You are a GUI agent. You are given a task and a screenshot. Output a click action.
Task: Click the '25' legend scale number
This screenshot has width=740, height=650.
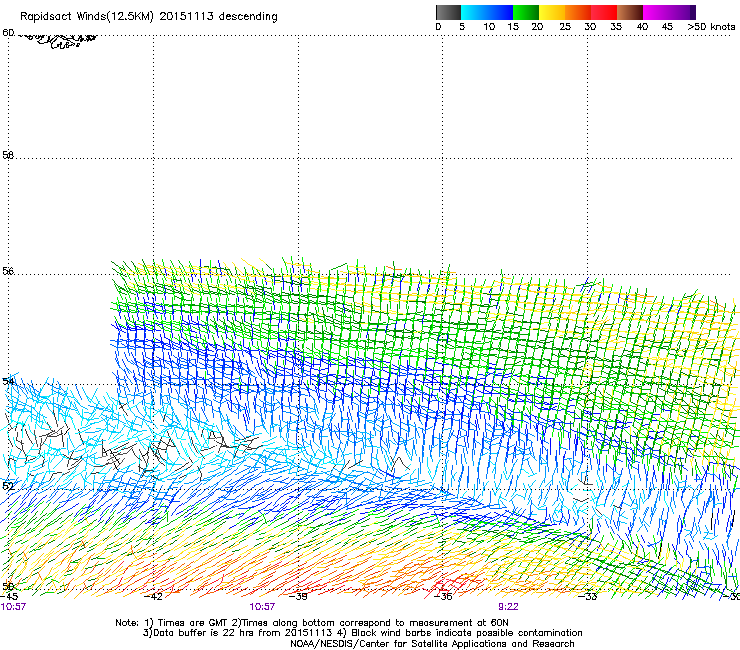point(565,26)
